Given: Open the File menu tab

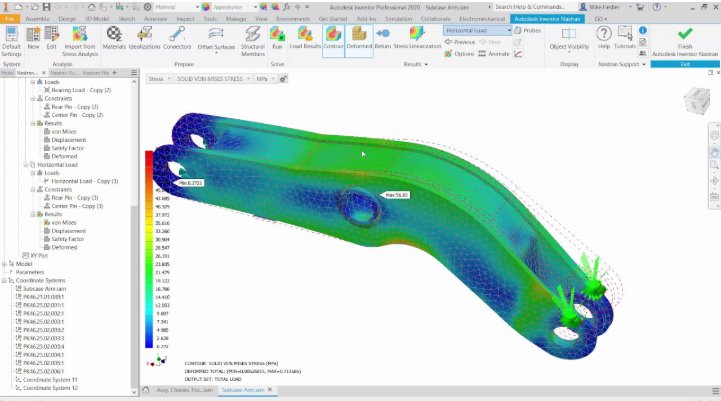Looking at the screenshot, I should click(x=10, y=19).
